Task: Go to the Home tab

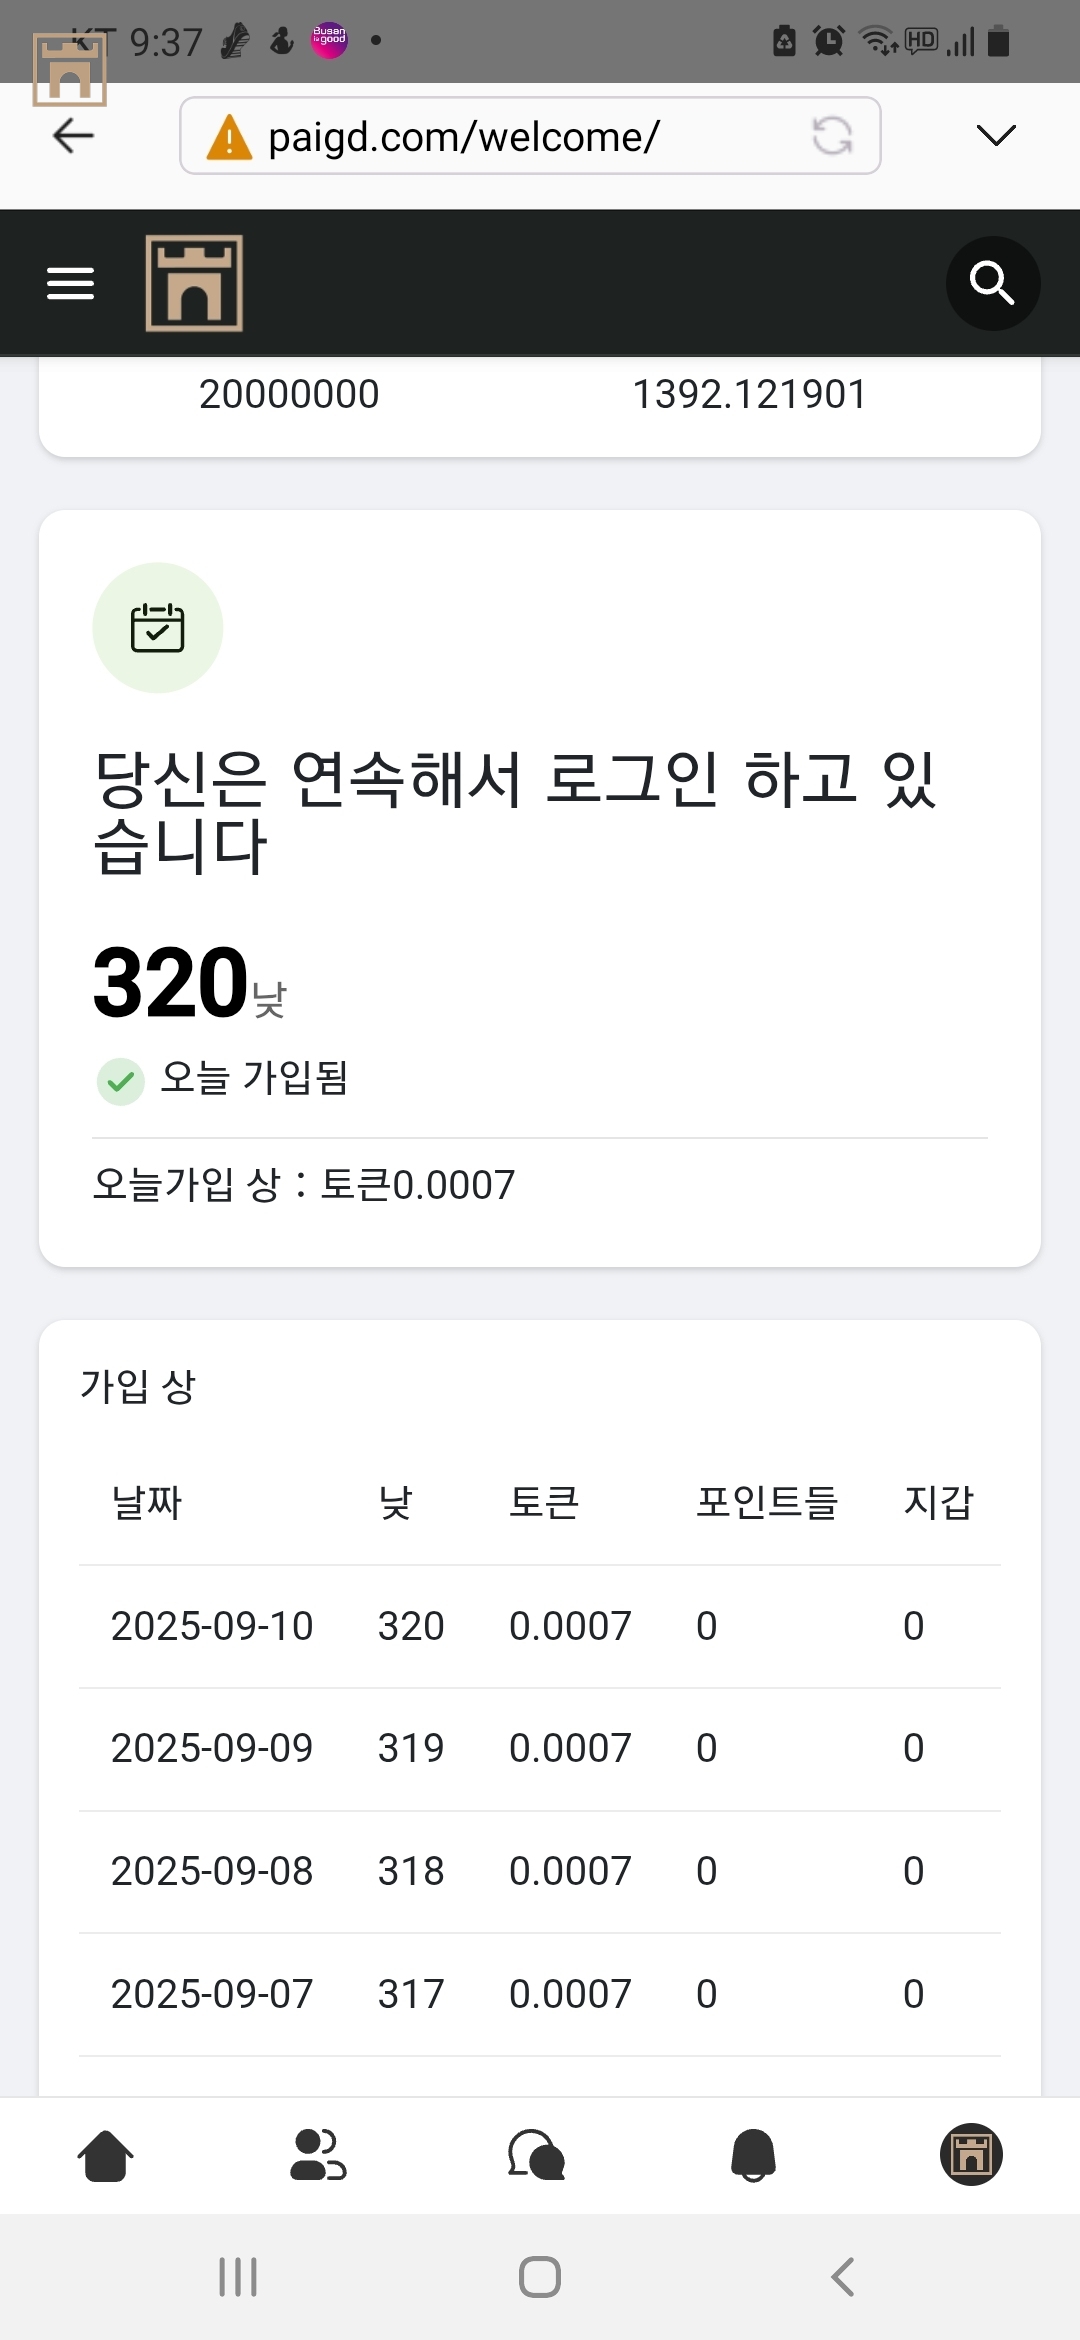Action: (105, 2155)
